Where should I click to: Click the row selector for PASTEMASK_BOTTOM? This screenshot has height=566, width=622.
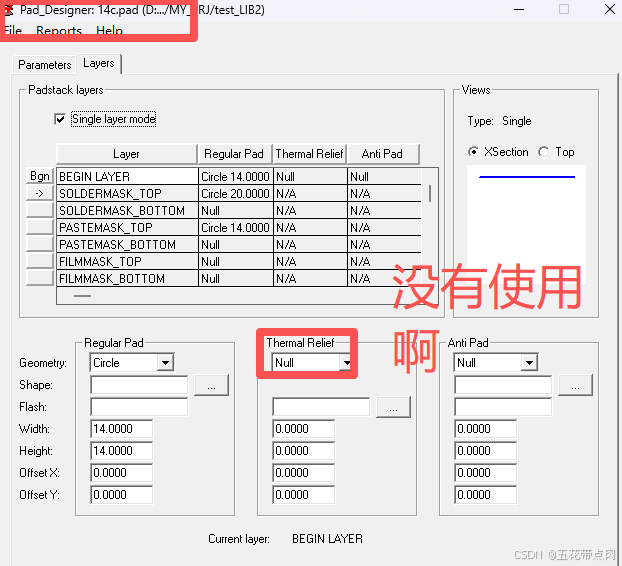pos(40,244)
